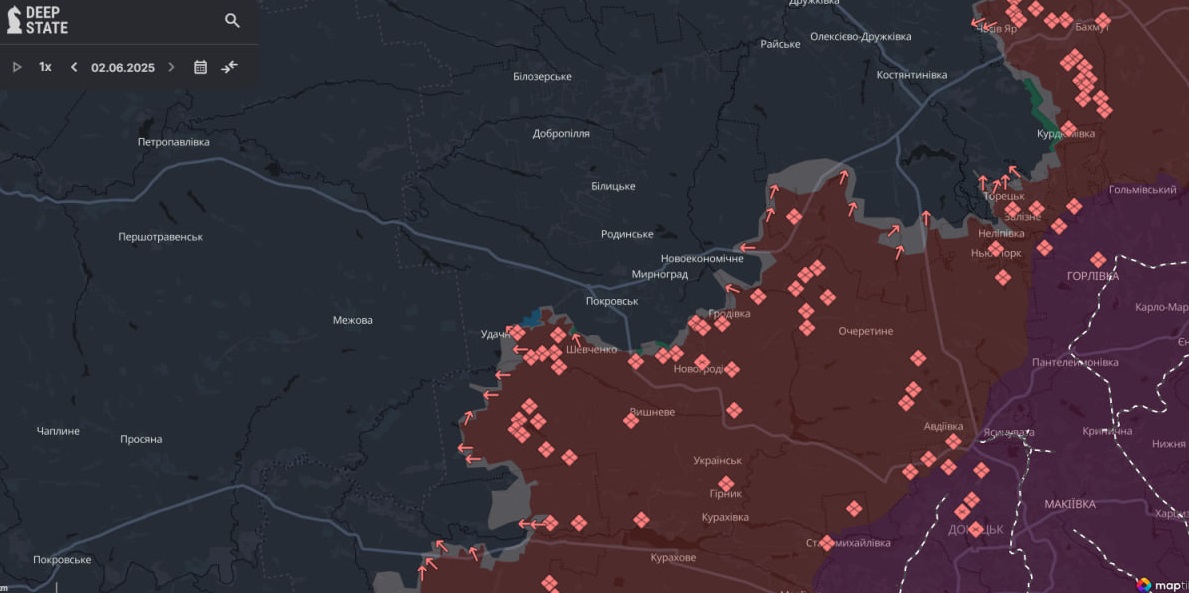Advance to the next date
The image size is (1189, 593).
click(x=171, y=67)
